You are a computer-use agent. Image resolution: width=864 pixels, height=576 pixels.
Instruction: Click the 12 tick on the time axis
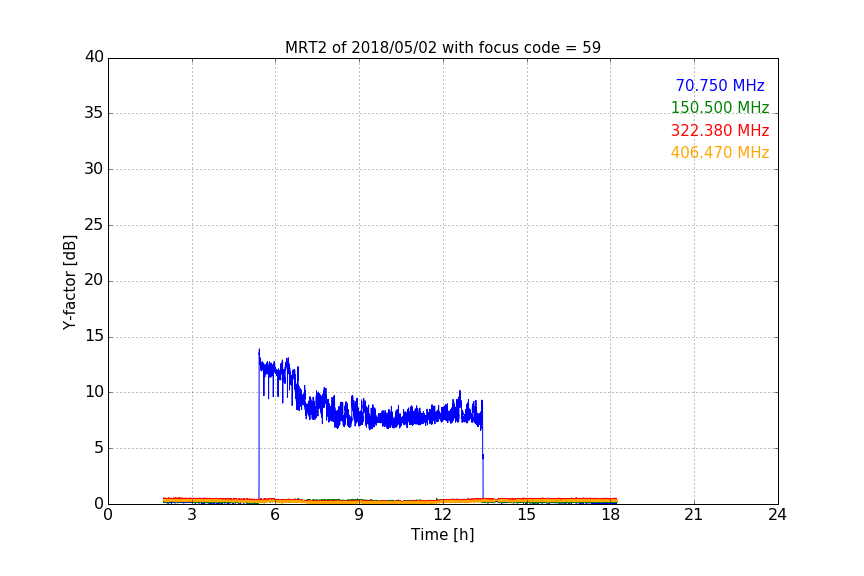coord(443,515)
